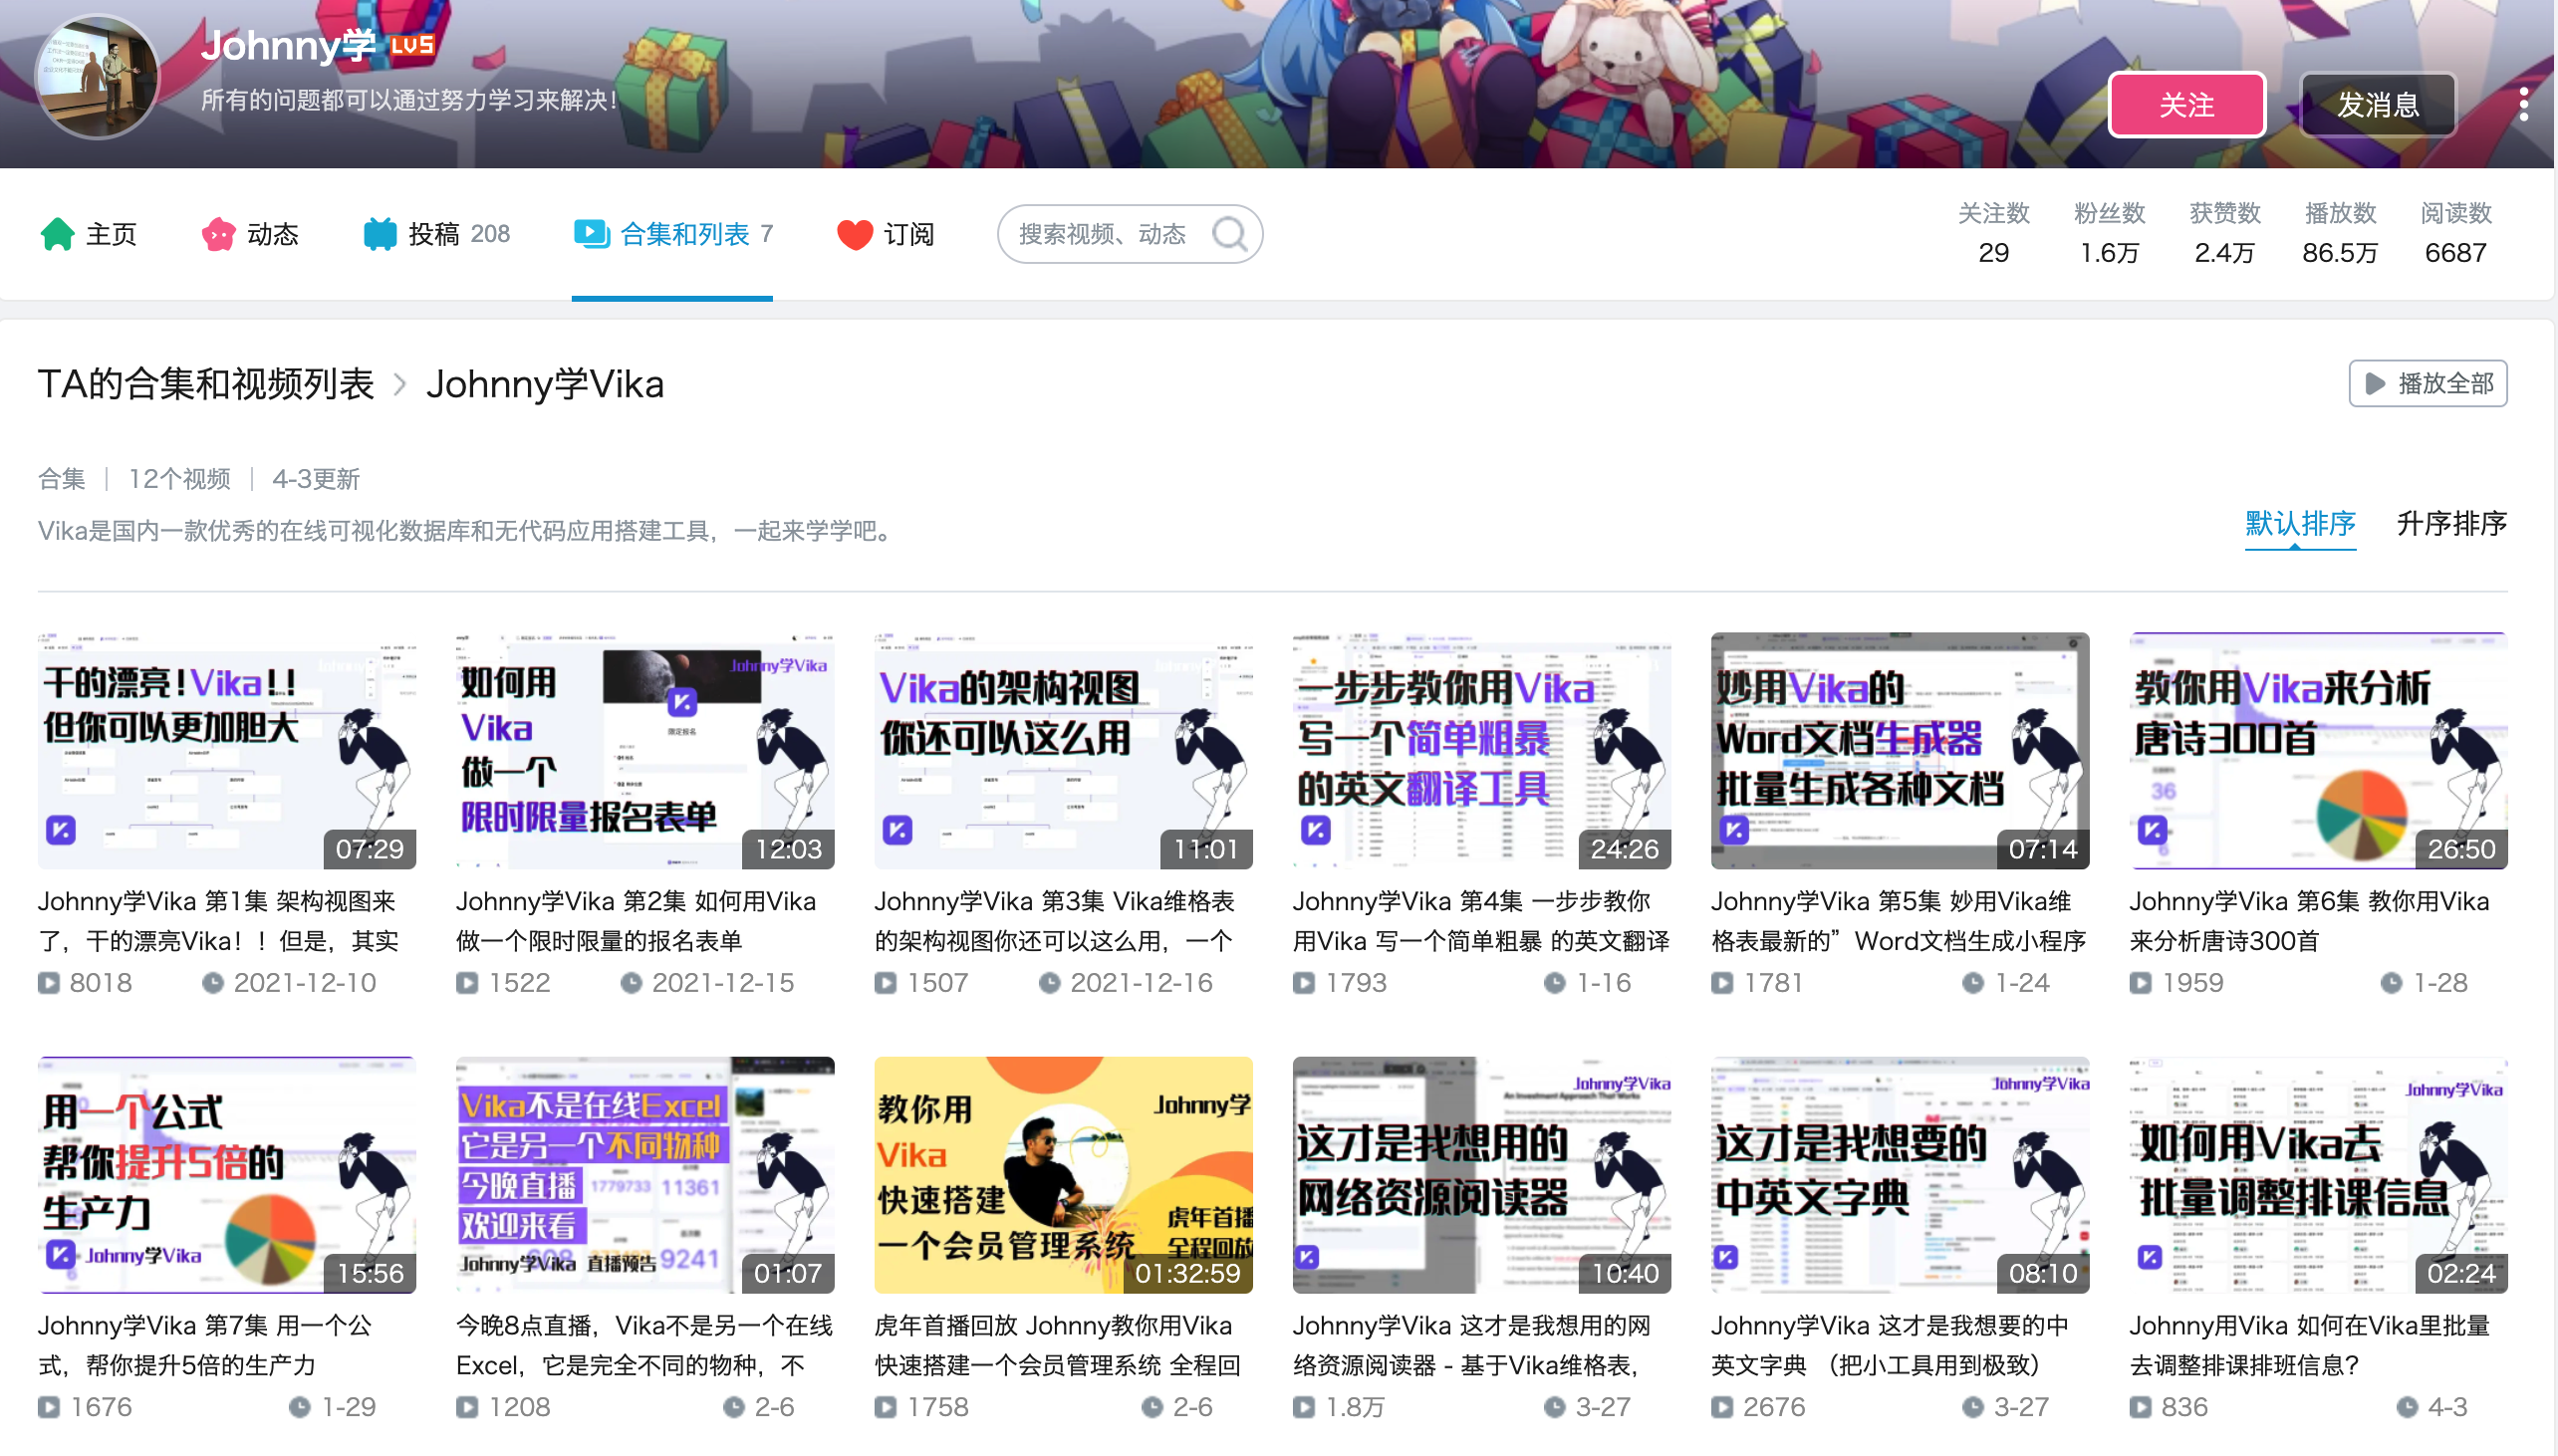Screen dimensions: 2558x1456
Task: Click the red heart 订阅 icon
Action: (x=855, y=235)
